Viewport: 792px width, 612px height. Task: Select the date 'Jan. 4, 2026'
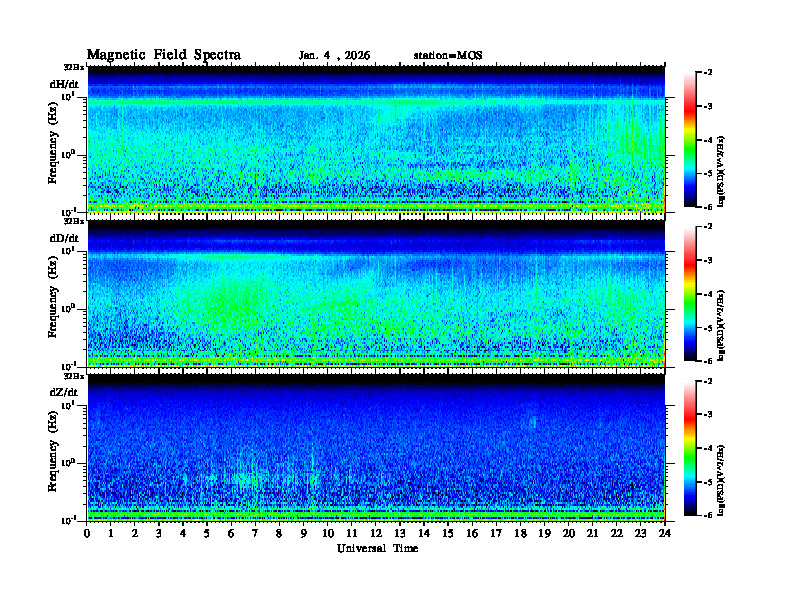click(x=334, y=56)
